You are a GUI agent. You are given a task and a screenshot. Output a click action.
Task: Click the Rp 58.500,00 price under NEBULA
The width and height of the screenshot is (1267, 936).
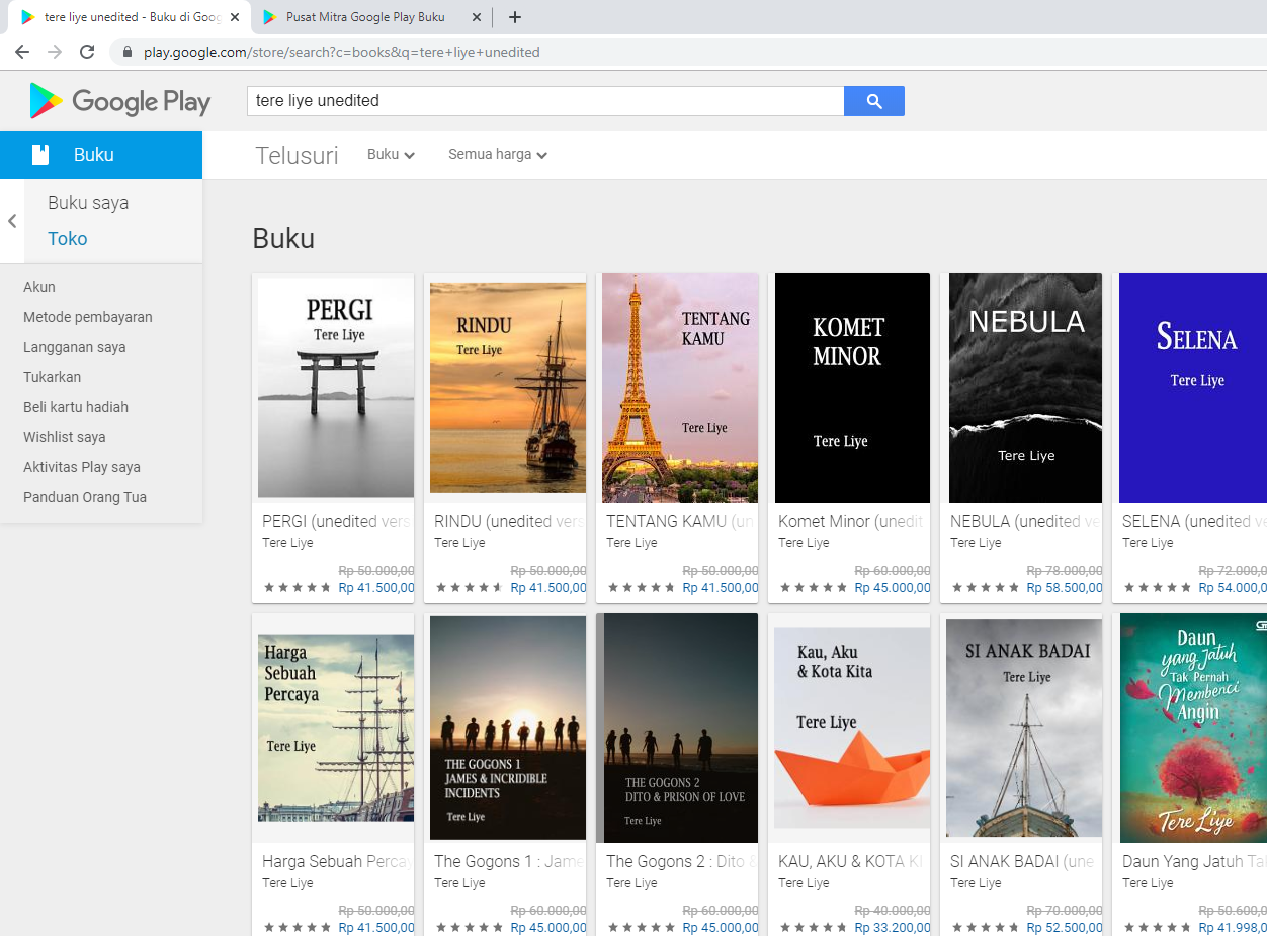(x=1064, y=588)
